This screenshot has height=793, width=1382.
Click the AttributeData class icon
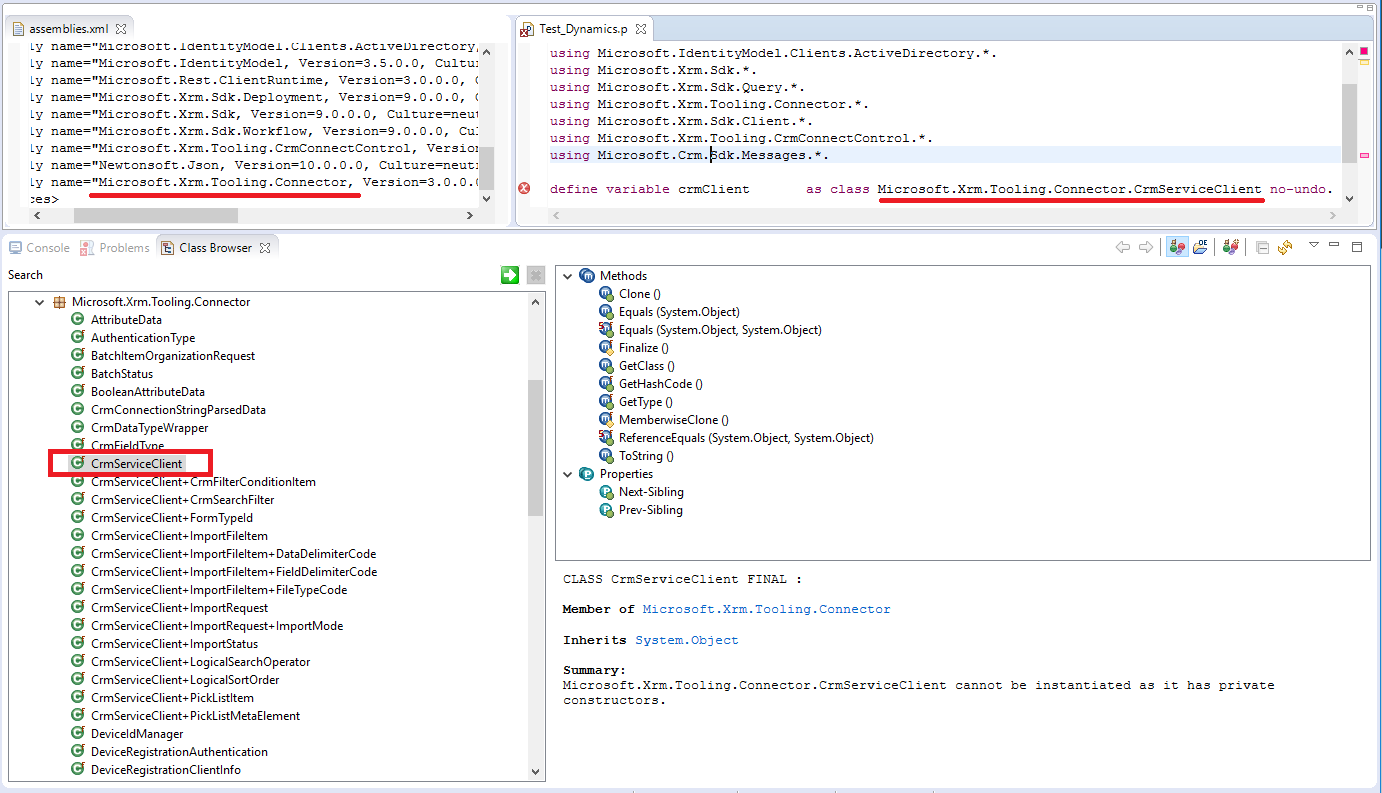pyautogui.click(x=77, y=320)
